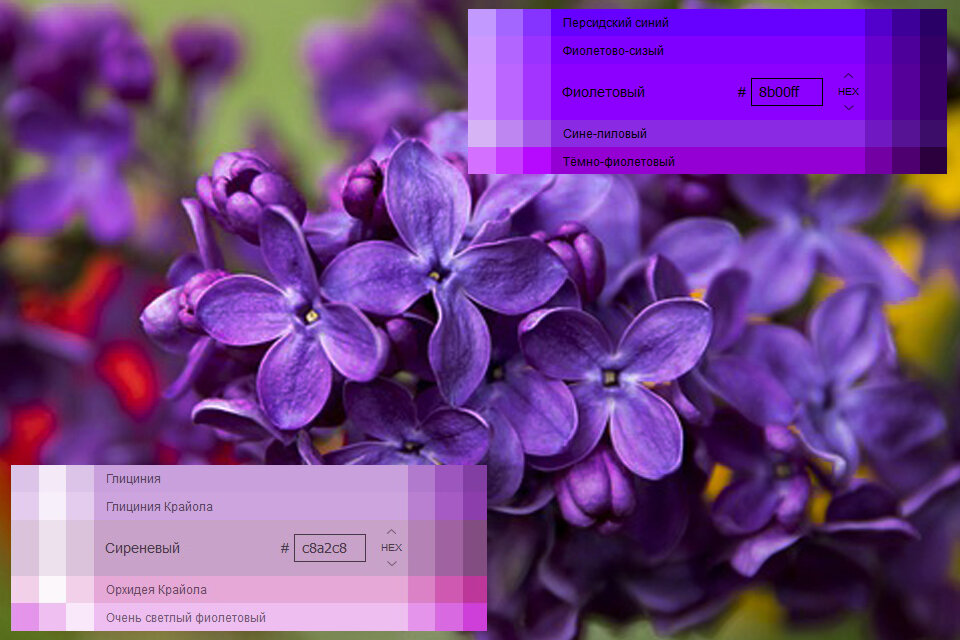Pick the darkest shade swatch of Очень светлый фиолетовый

pyautogui.click(x=475, y=617)
